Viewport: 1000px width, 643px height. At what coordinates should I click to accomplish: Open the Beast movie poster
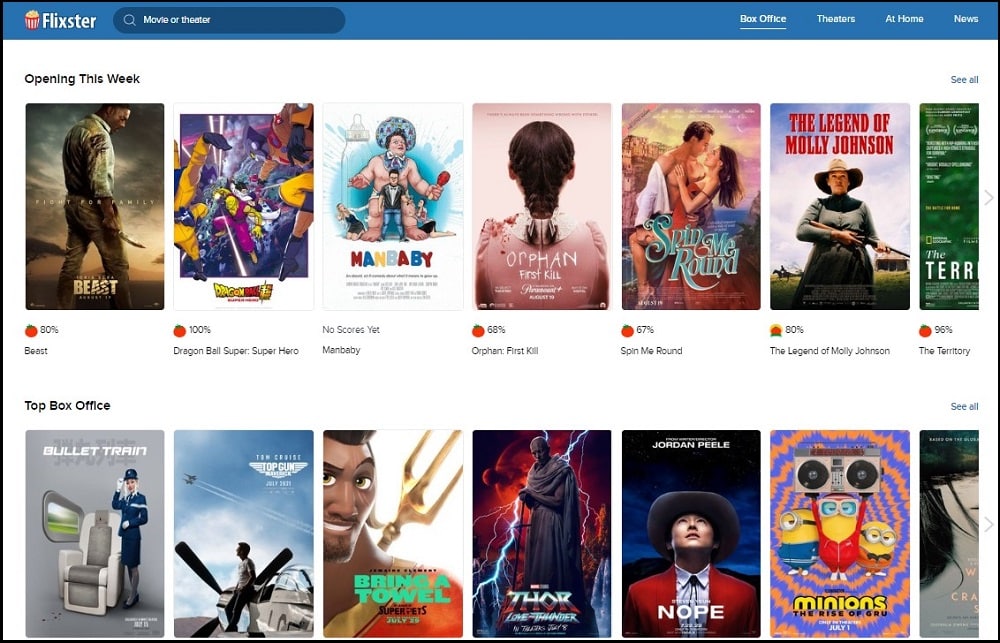pyautogui.click(x=94, y=207)
